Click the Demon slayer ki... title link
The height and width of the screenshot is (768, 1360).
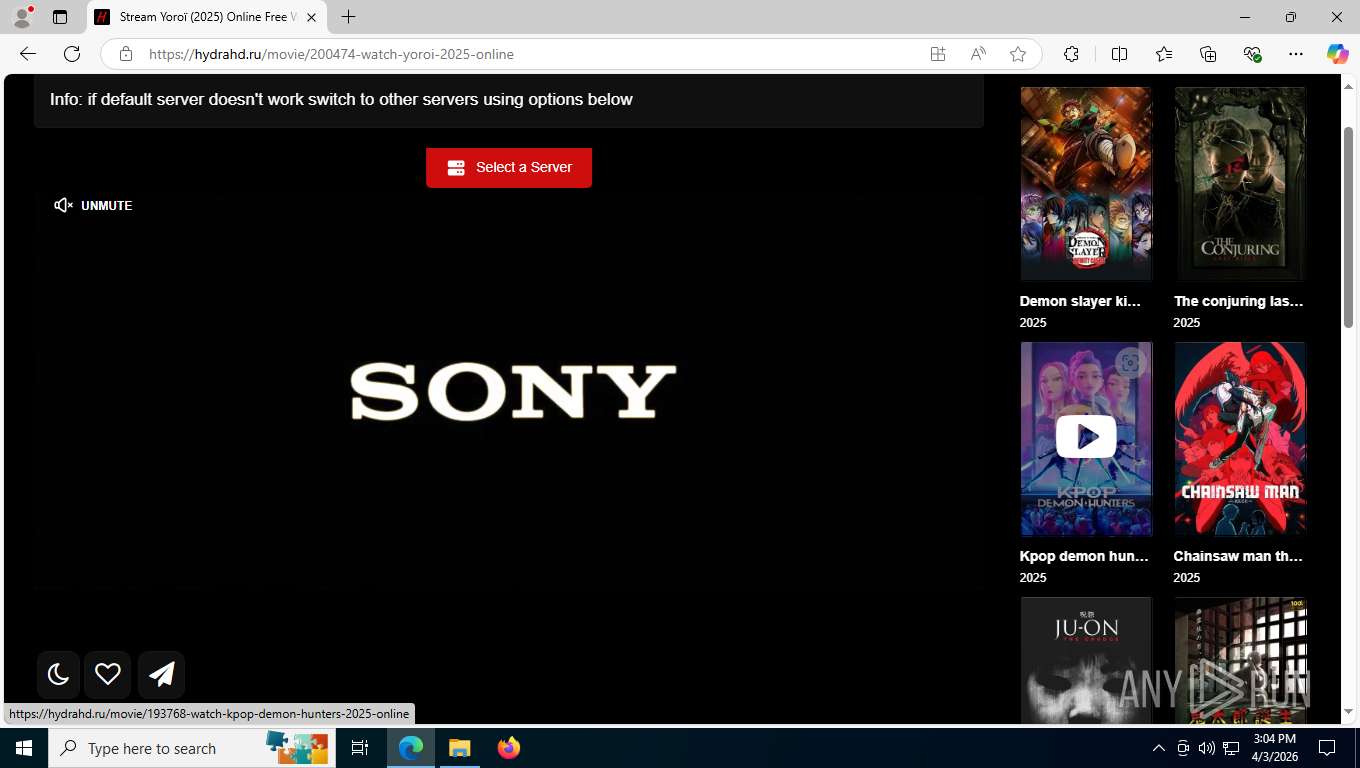point(1080,301)
